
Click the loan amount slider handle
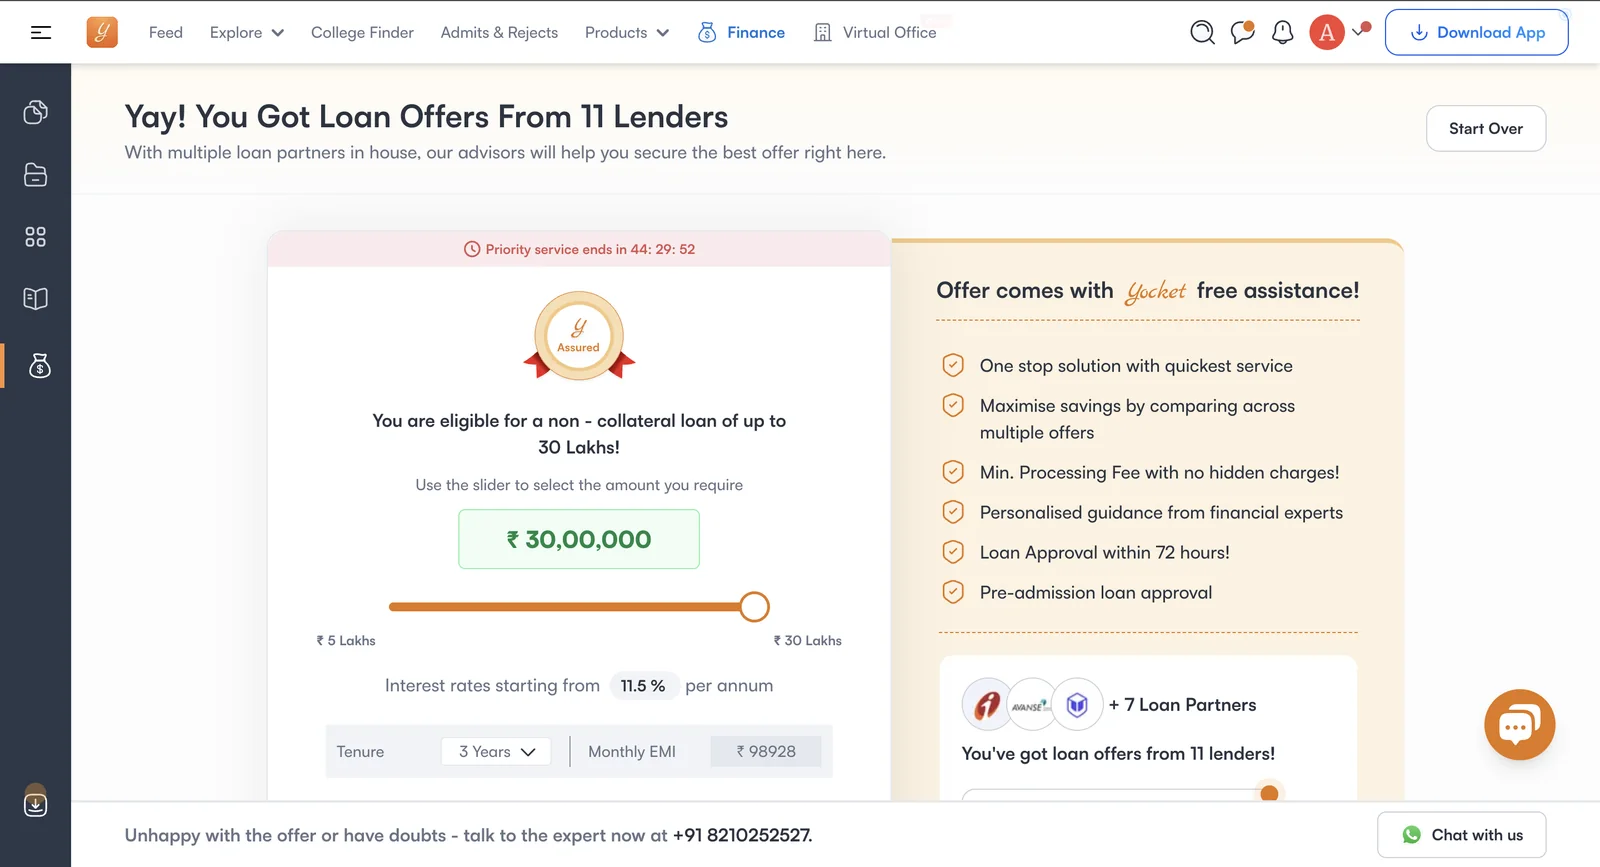(754, 607)
